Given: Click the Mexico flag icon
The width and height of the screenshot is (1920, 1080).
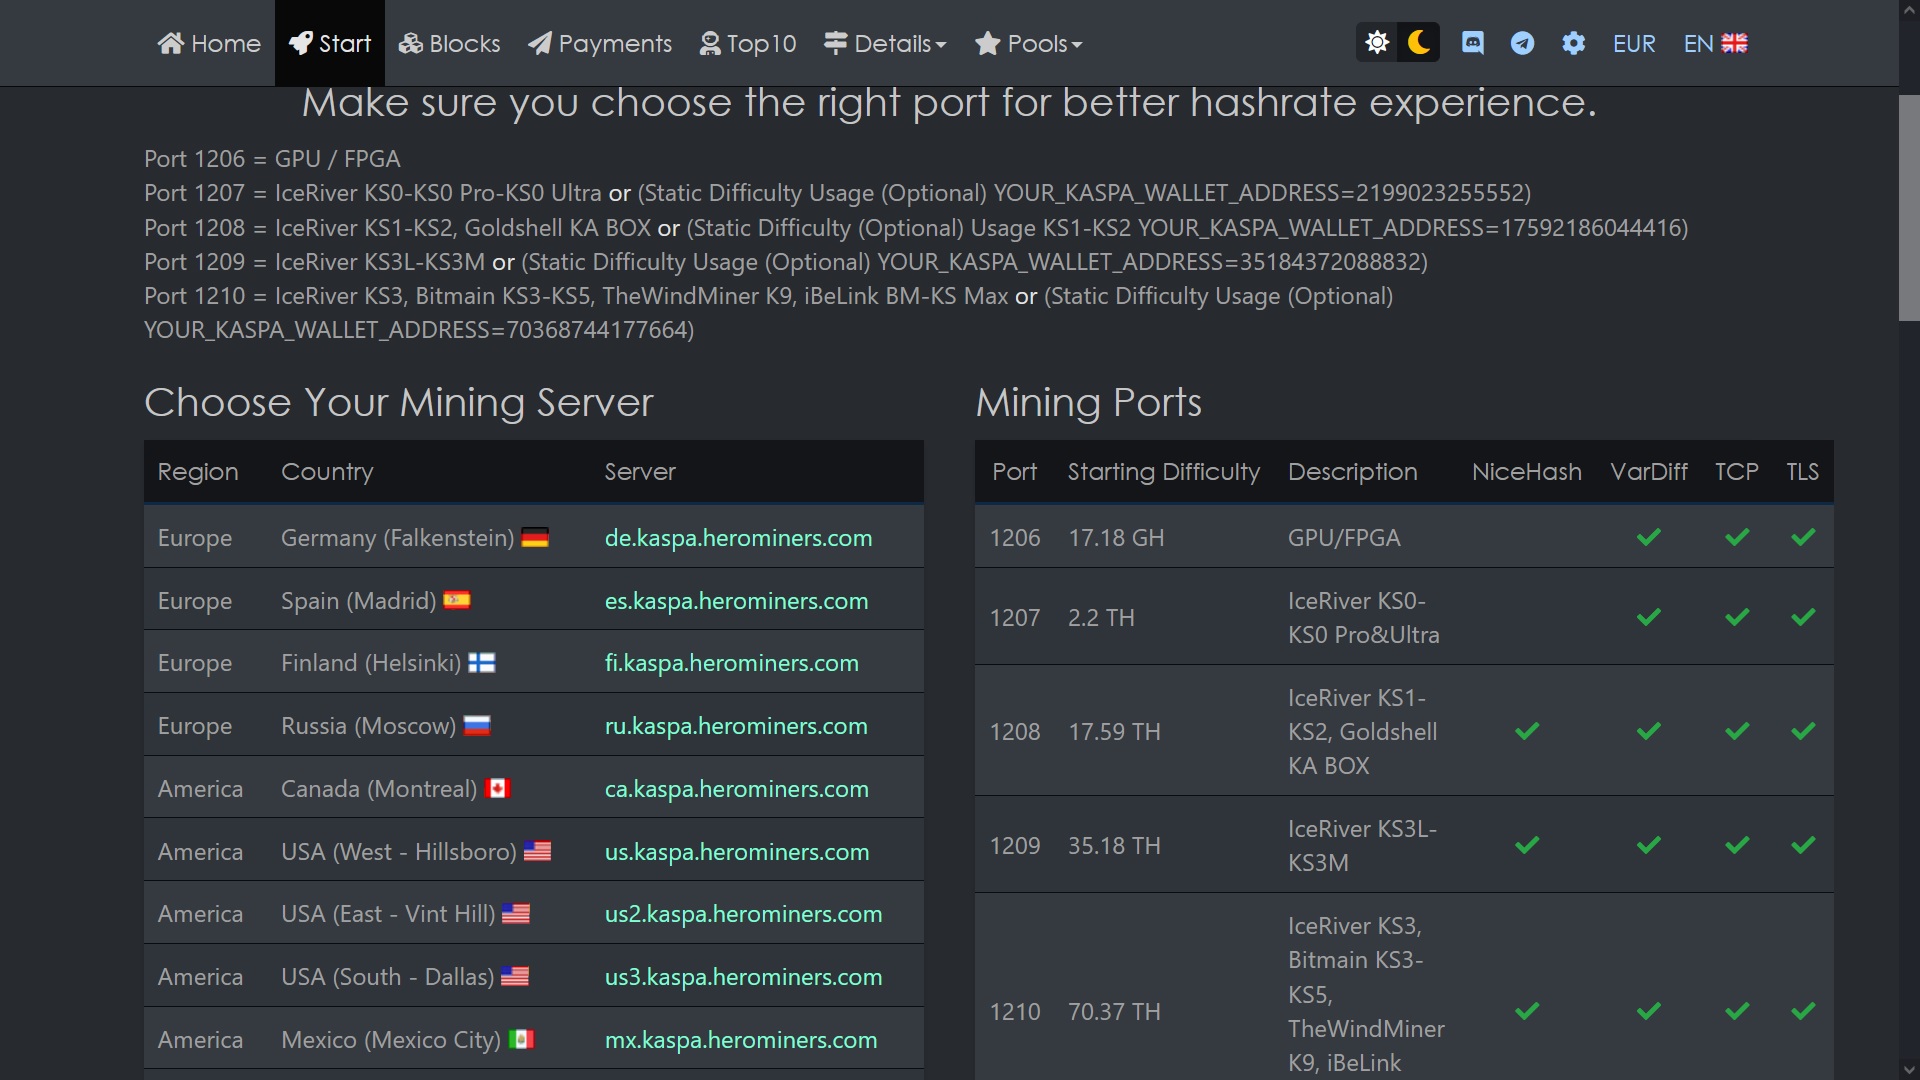Looking at the screenshot, I should coord(521,1039).
